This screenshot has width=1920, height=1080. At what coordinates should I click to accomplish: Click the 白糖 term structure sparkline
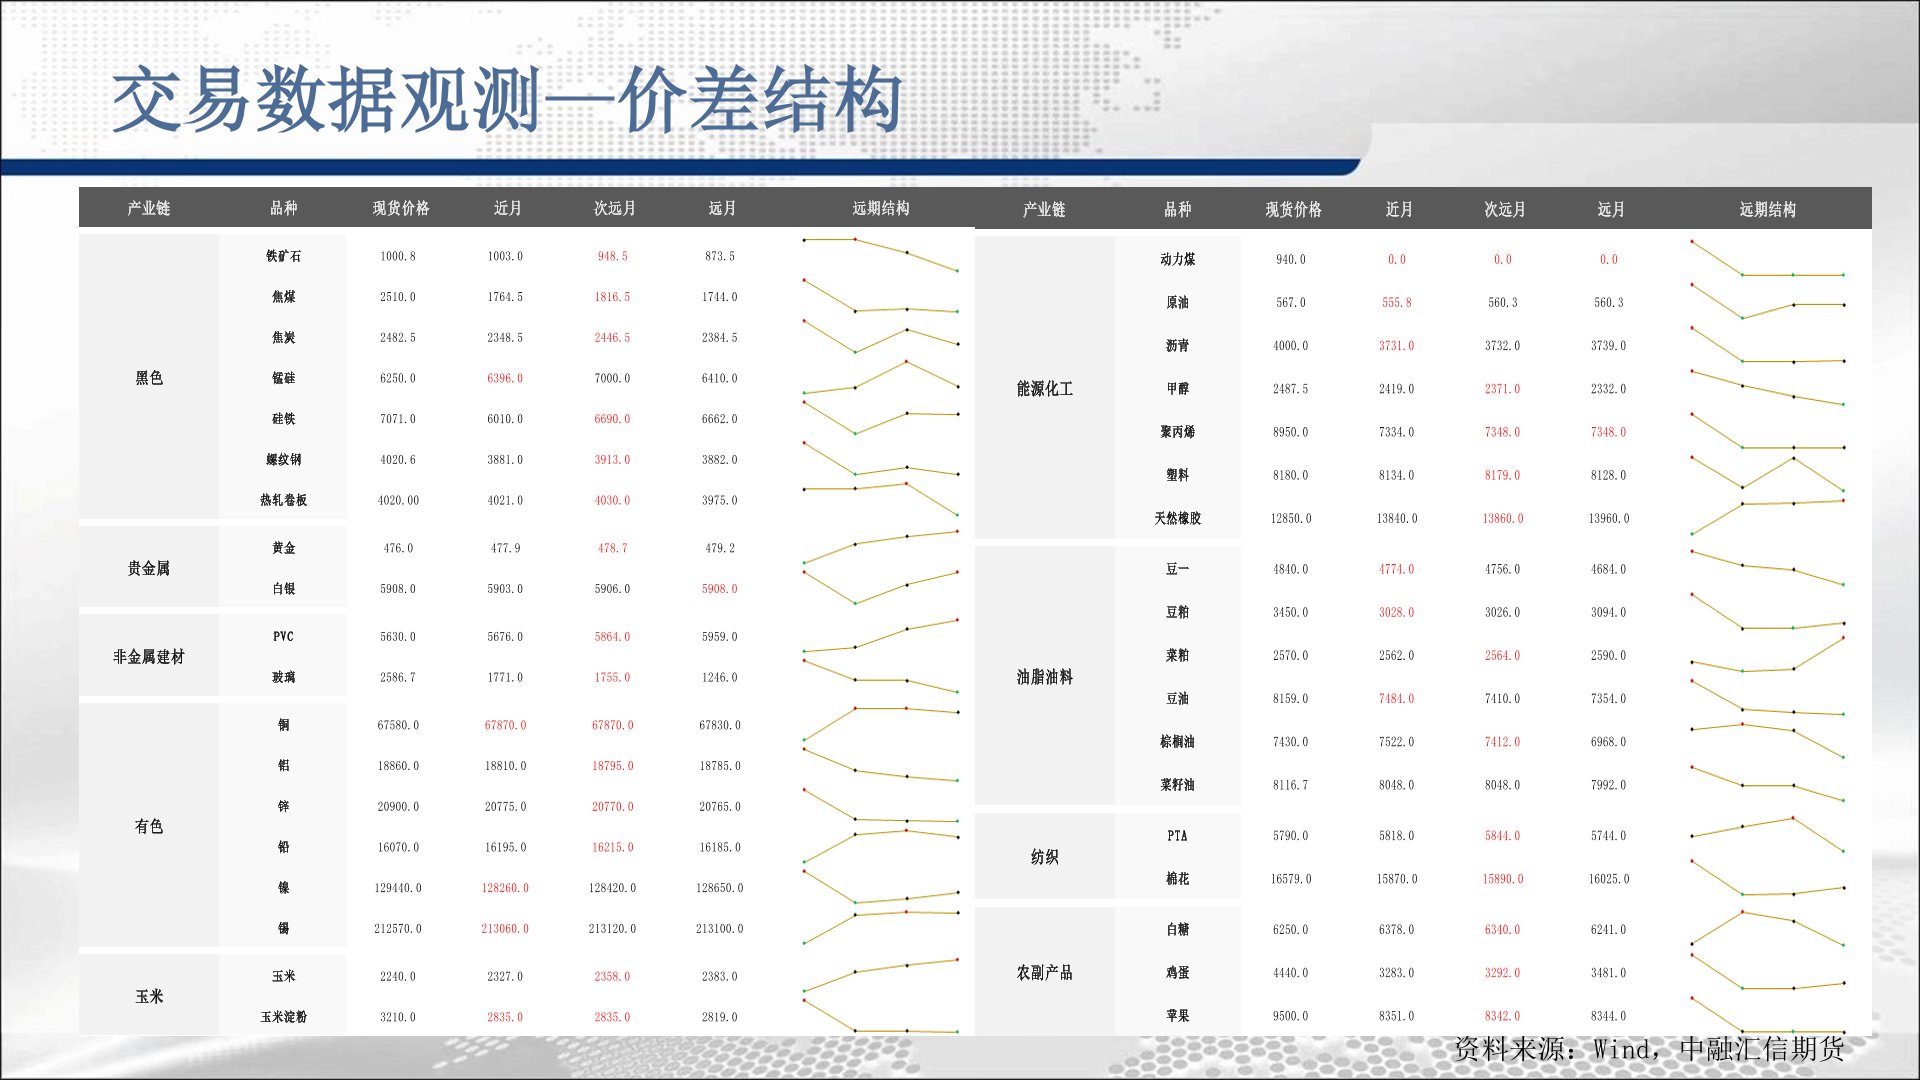point(1767,929)
